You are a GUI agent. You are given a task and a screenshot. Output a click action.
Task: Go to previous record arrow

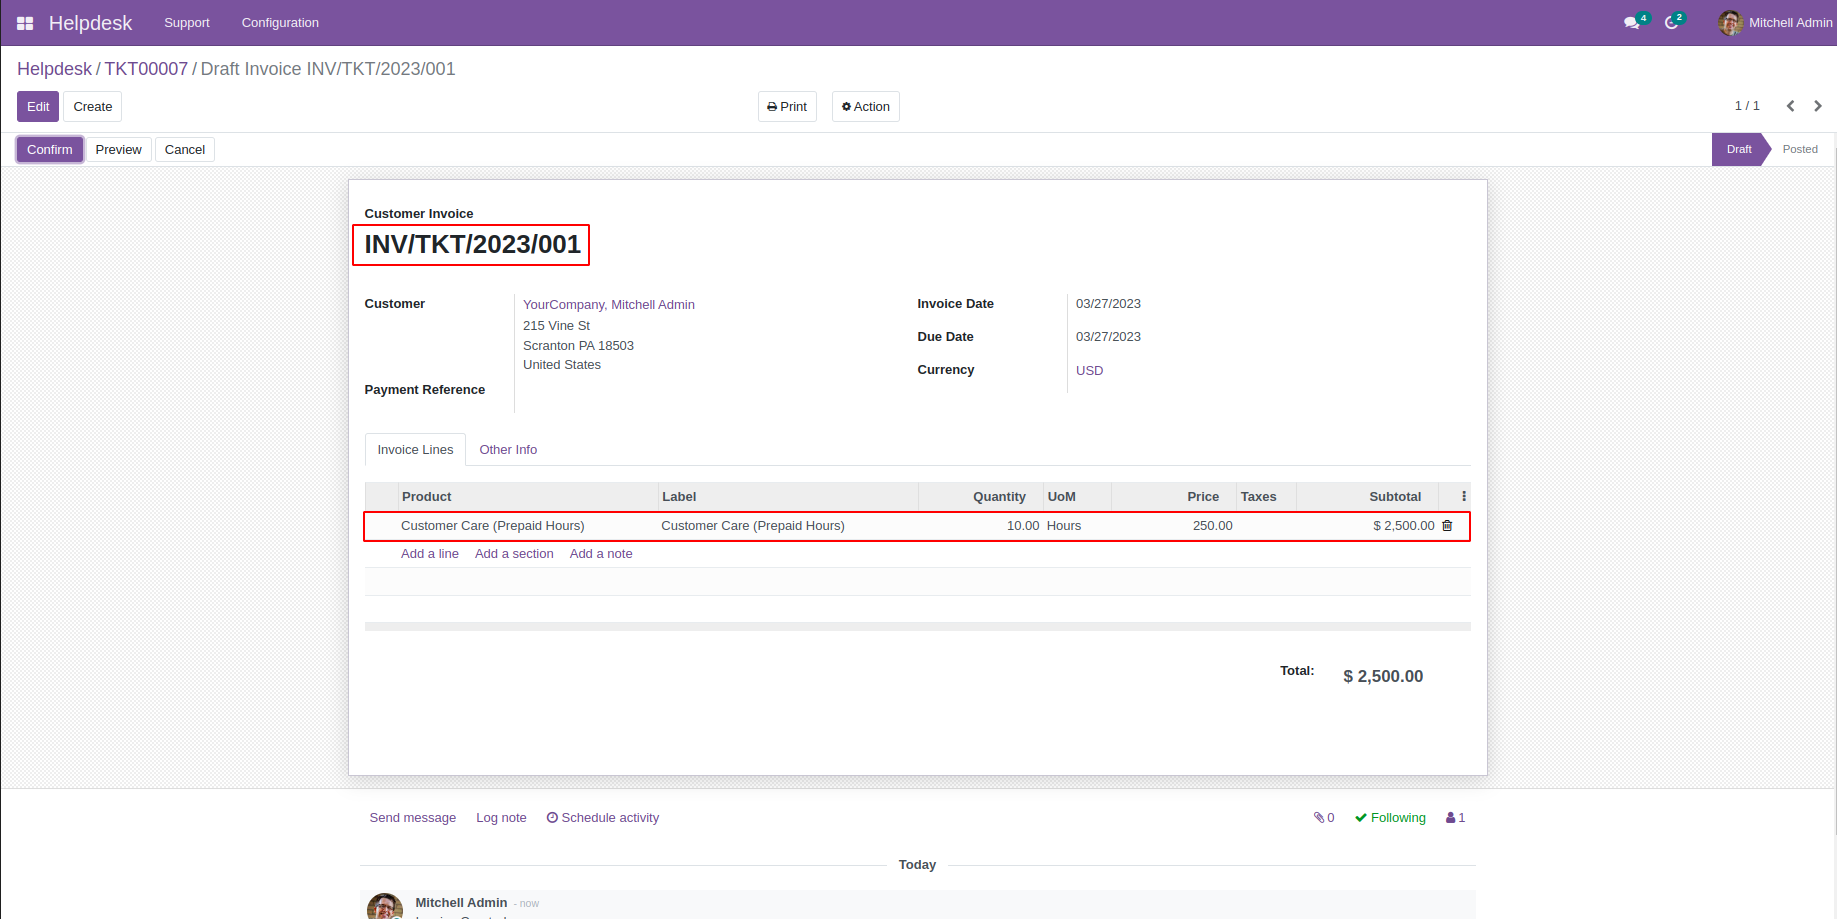tap(1791, 106)
